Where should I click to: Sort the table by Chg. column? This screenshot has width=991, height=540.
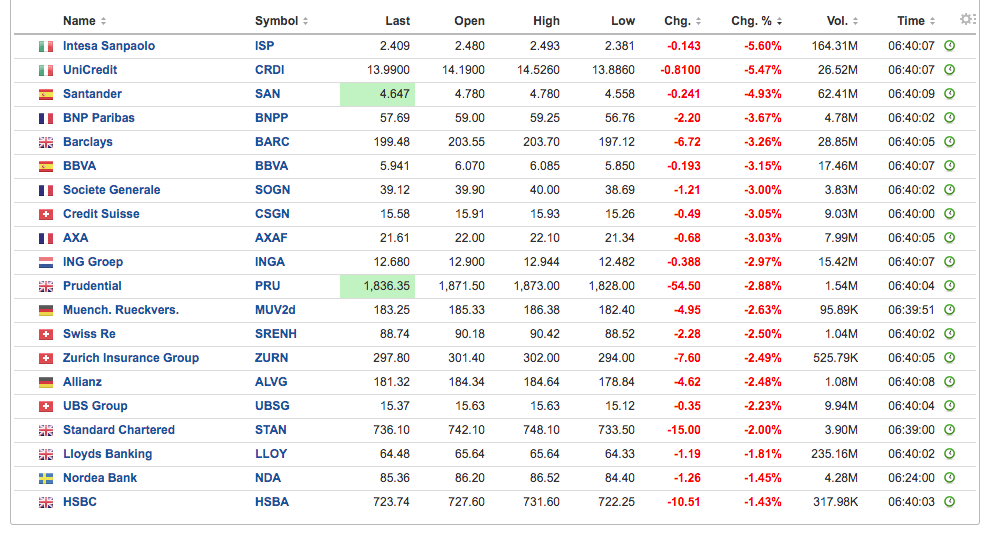coord(683,21)
